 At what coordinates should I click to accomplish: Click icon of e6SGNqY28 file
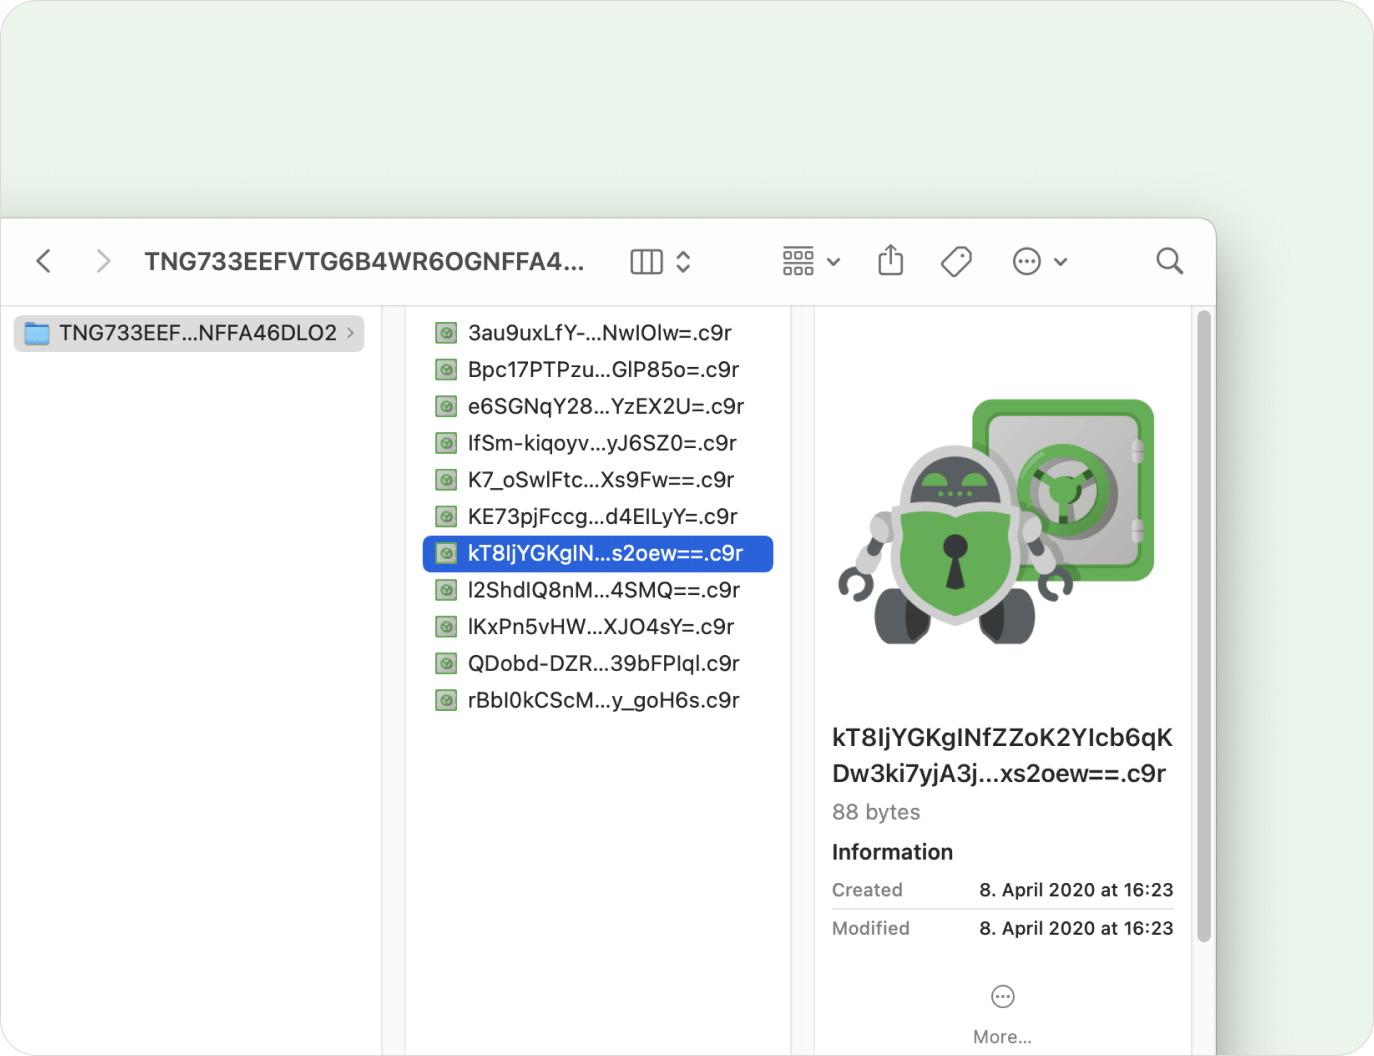446,407
